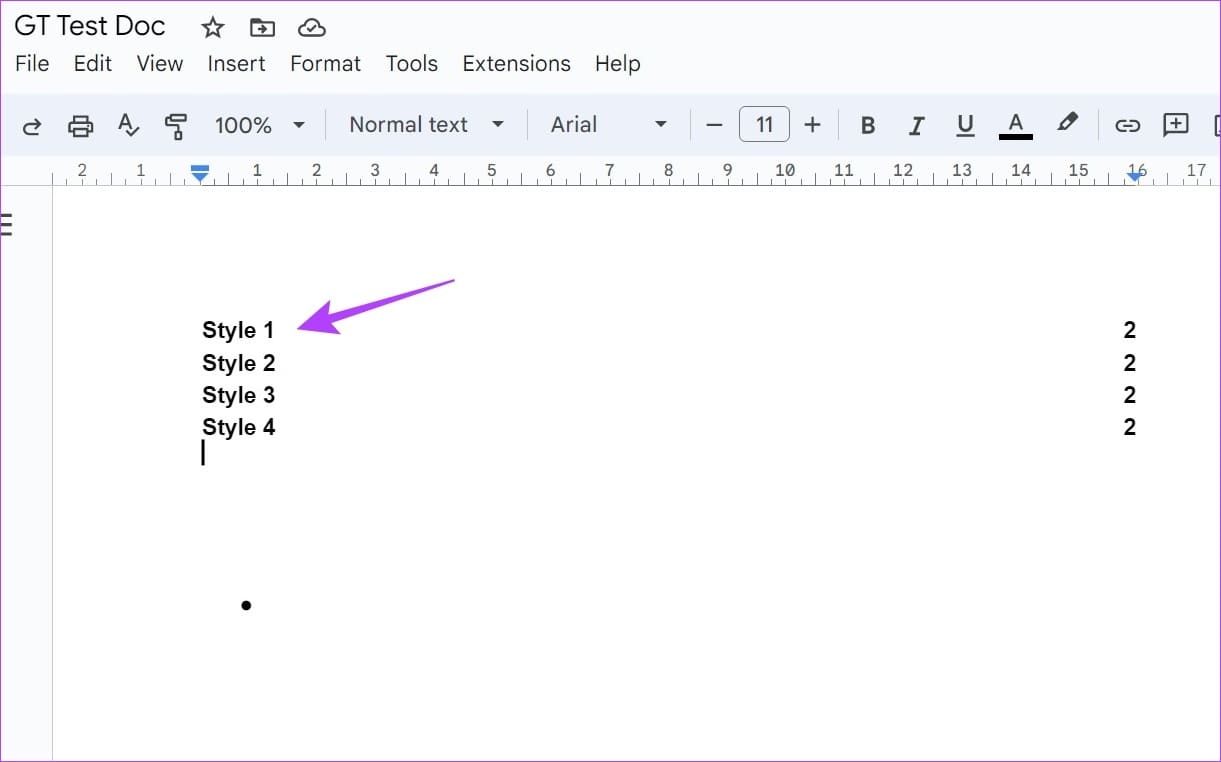The height and width of the screenshot is (762, 1221).
Task: Show the document outline sidebar
Action: 7,224
